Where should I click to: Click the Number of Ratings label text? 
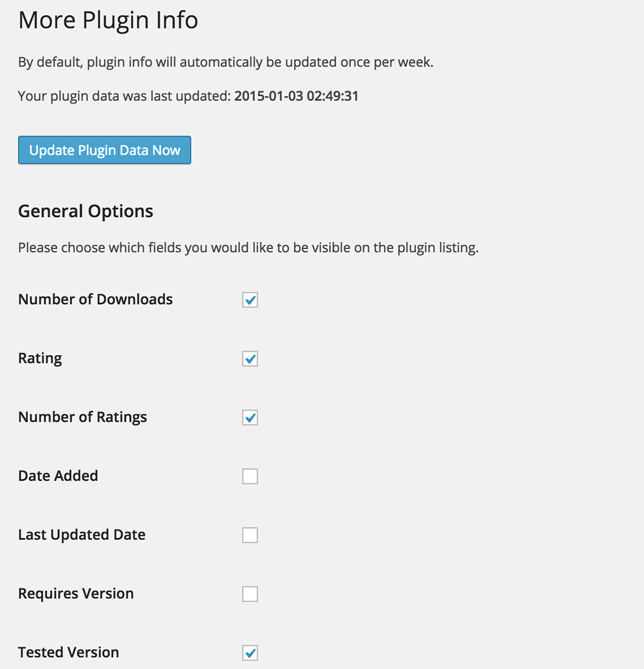click(82, 417)
